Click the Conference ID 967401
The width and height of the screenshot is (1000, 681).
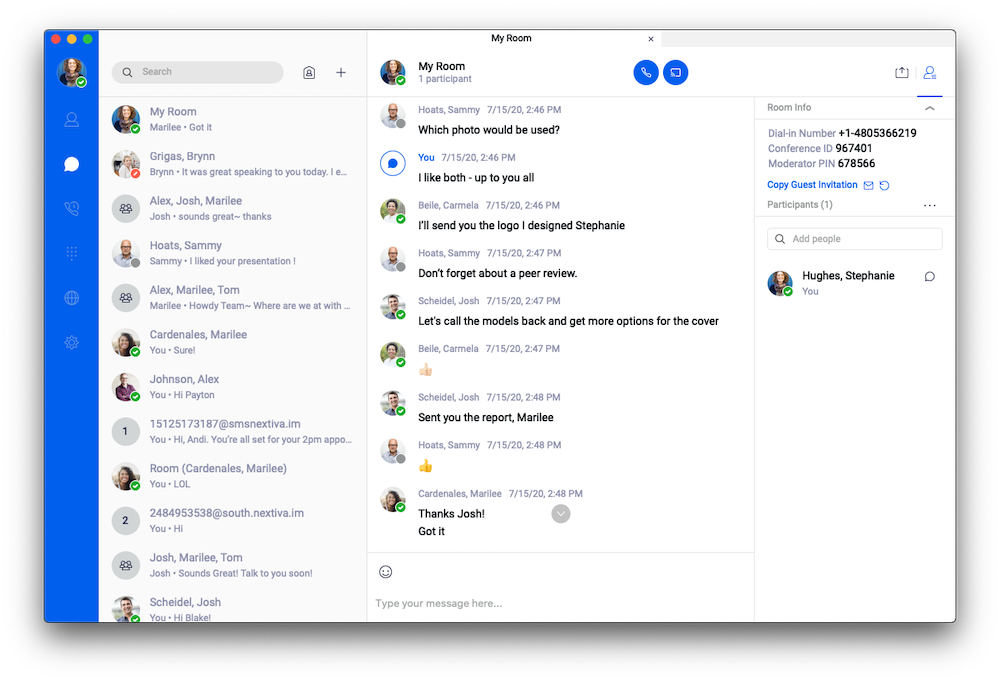820,149
